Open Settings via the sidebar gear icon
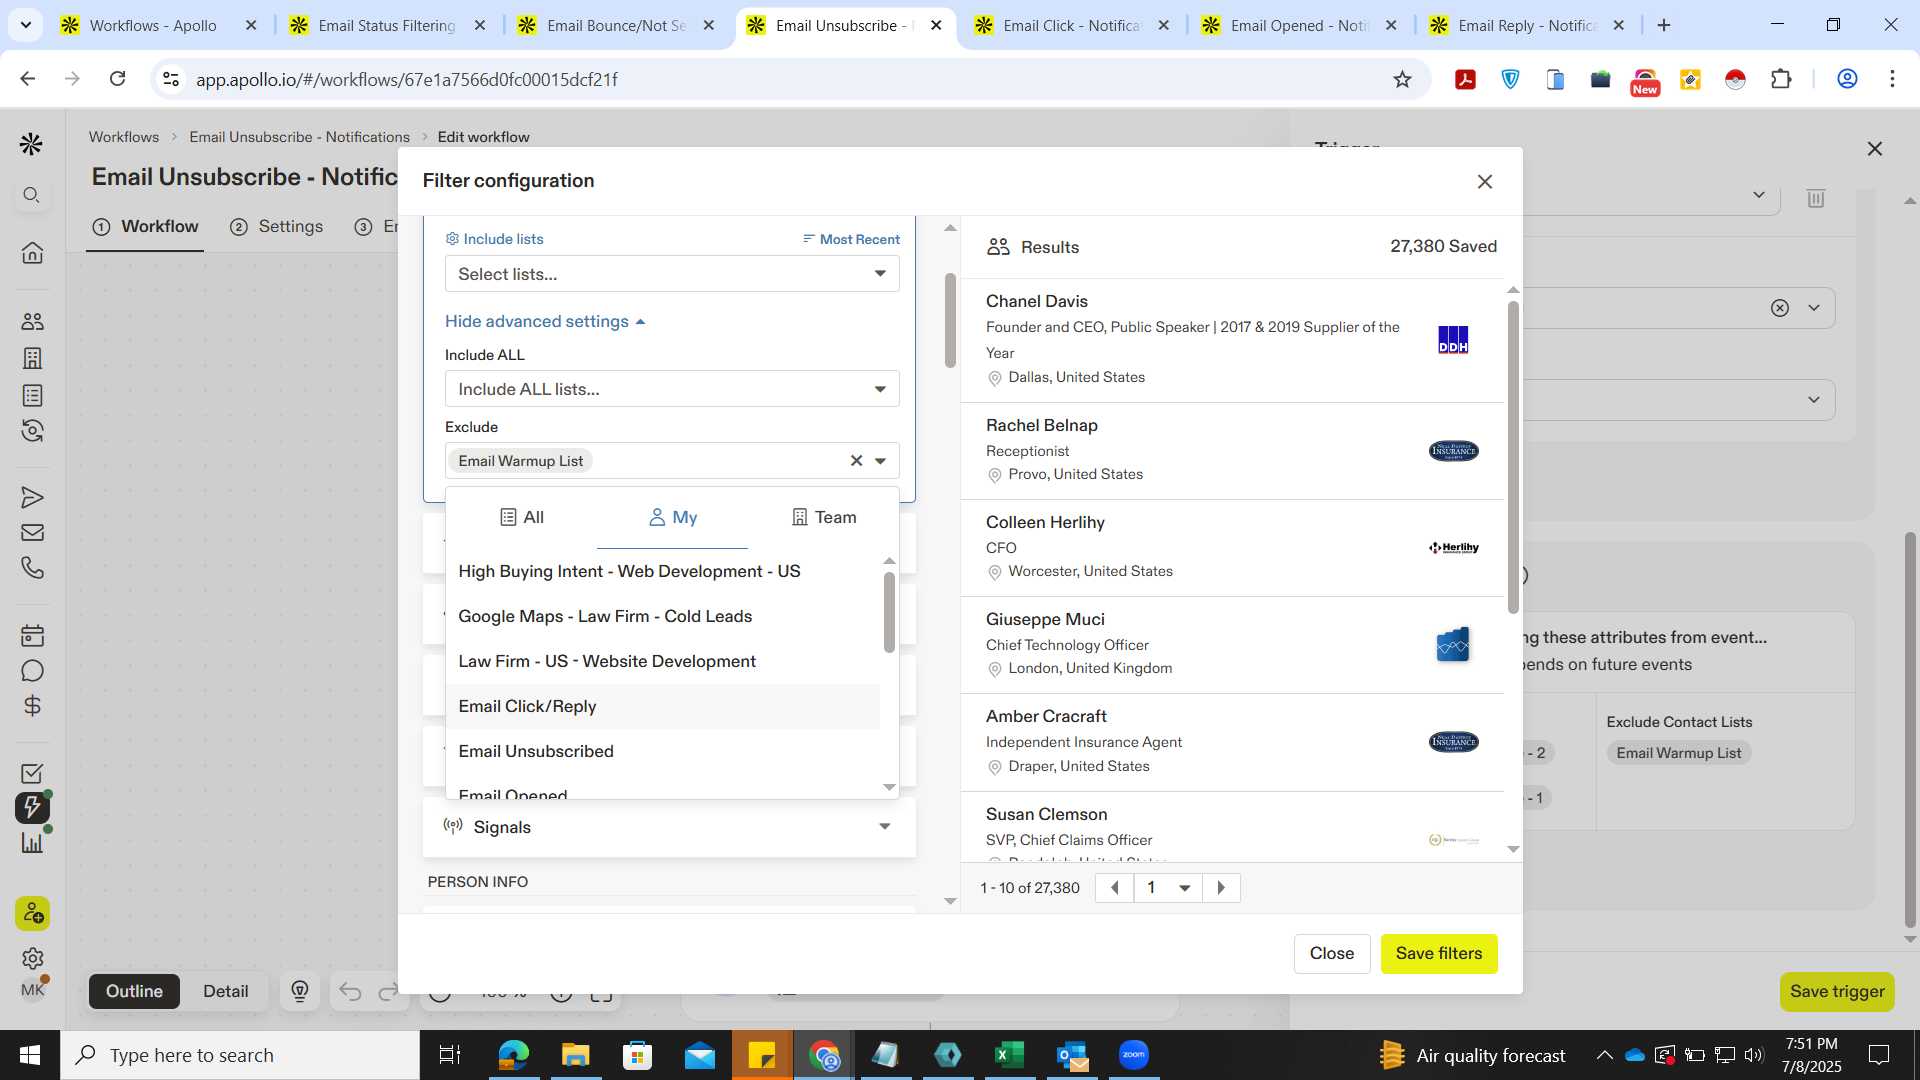The image size is (1920, 1080). click(x=32, y=958)
